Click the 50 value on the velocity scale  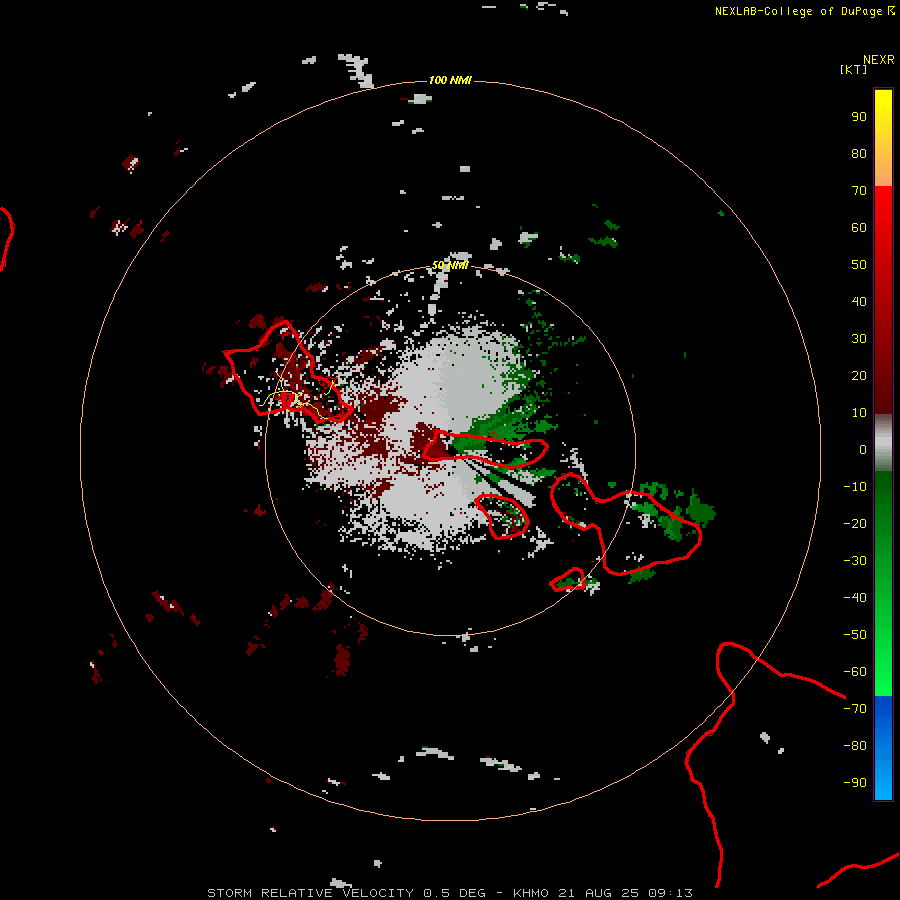coord(859,265)
